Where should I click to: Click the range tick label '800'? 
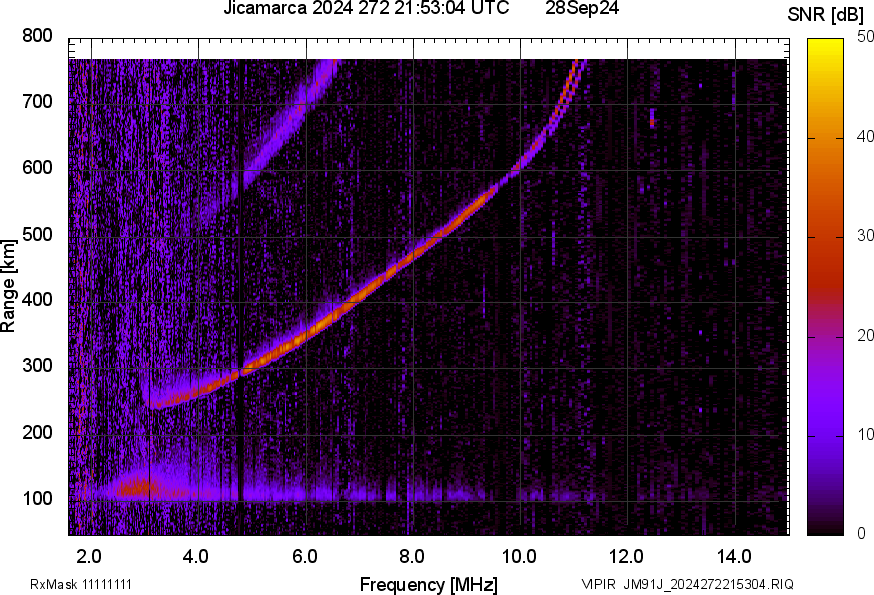pos(37,36)
